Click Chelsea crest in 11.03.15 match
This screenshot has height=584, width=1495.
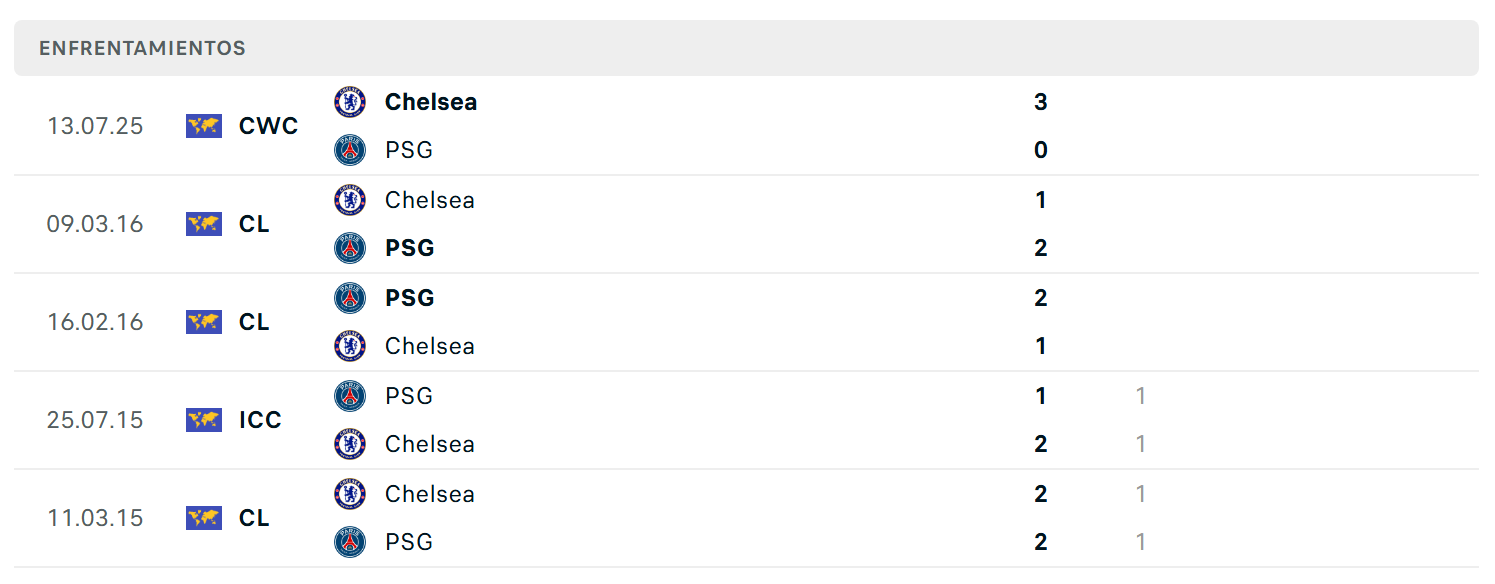point(350,494)
